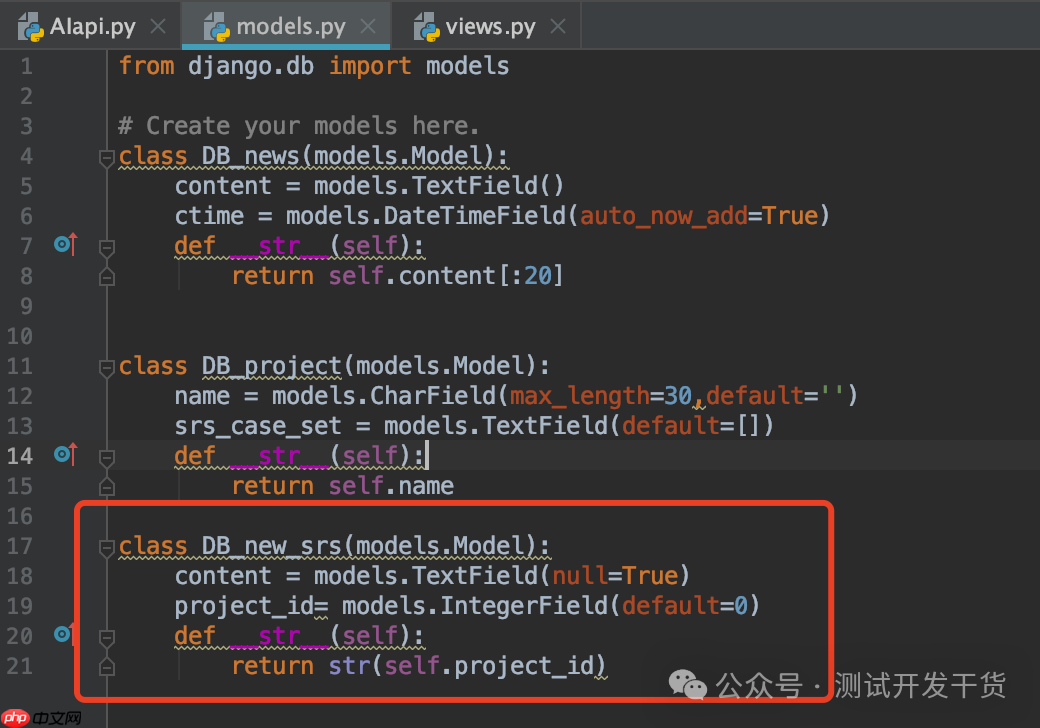Collapse the DB_news class fold marker

(106, 157)
